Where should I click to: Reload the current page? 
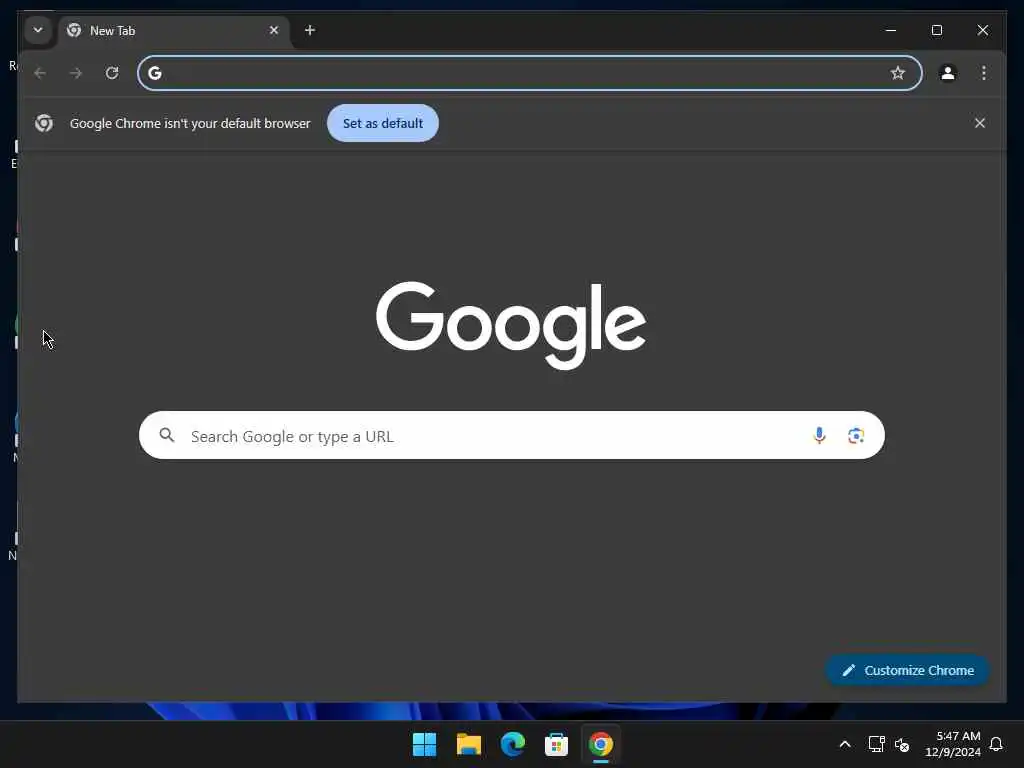pos(112,73)
